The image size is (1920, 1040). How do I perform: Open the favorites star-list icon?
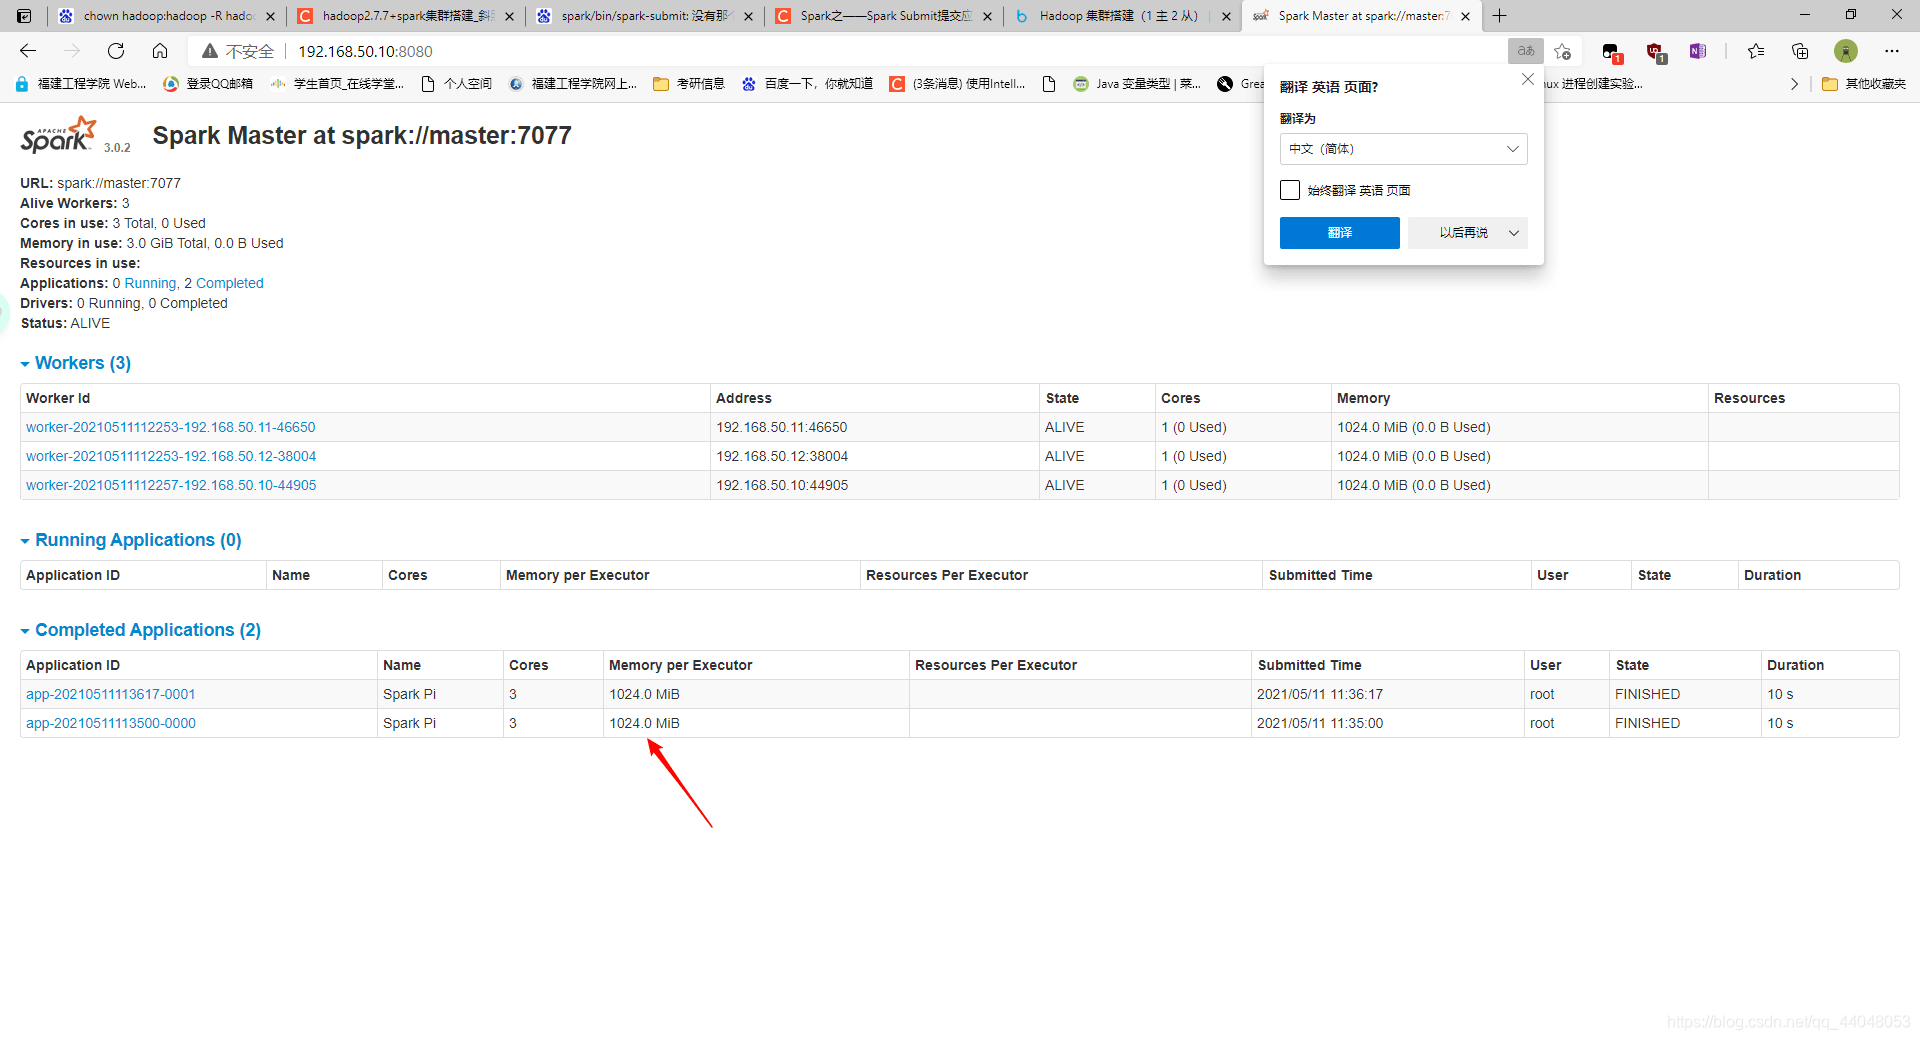tap(1756, 51)
